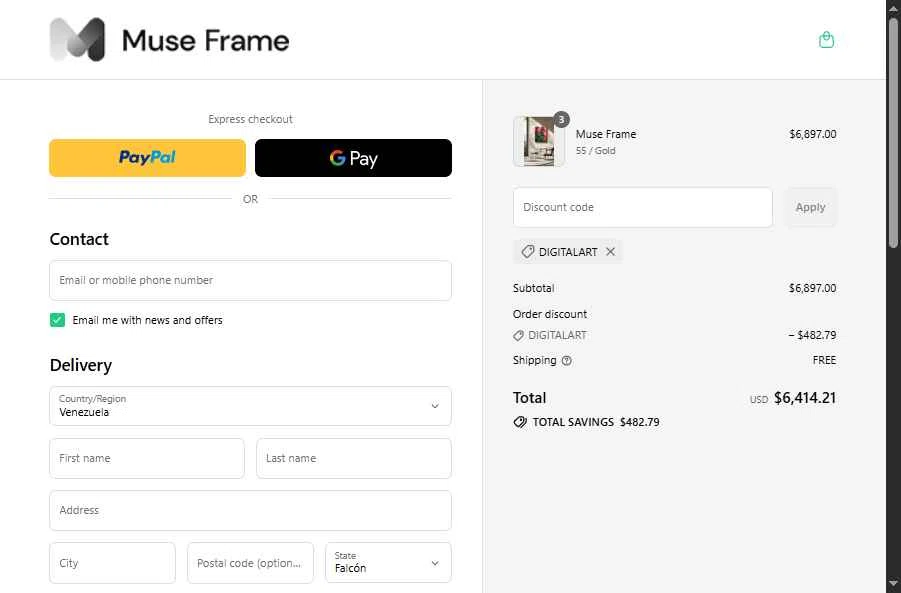The height and width of the screenshot is (593, 901).
Task: Open the Country/Region dropdown
Action: coord(251,406)
